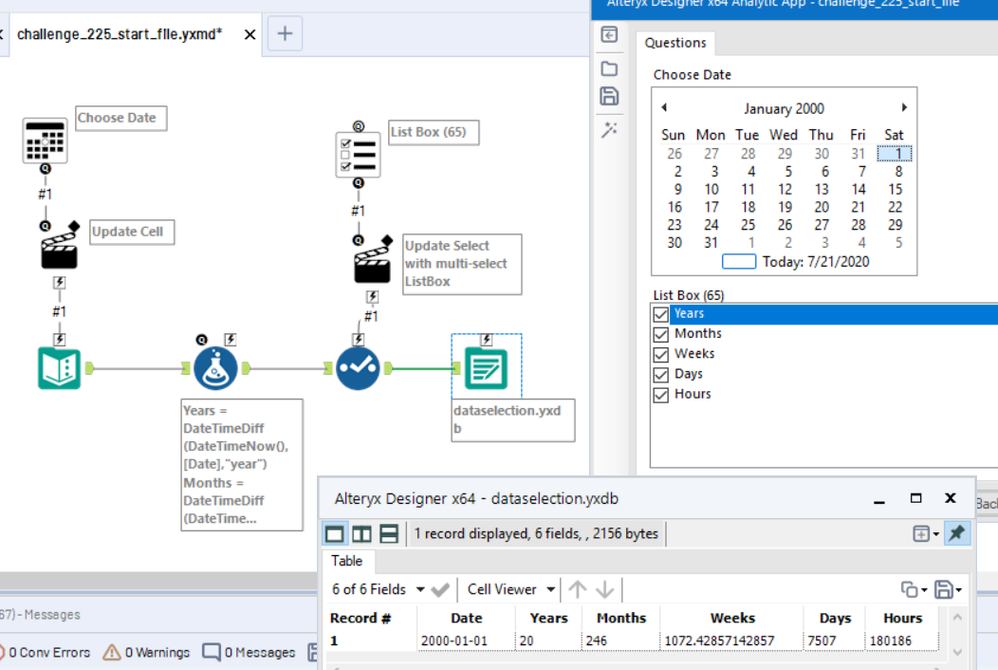Select January 20 in calendar
Screen dimensions: 998x670
tap(822, 207)
